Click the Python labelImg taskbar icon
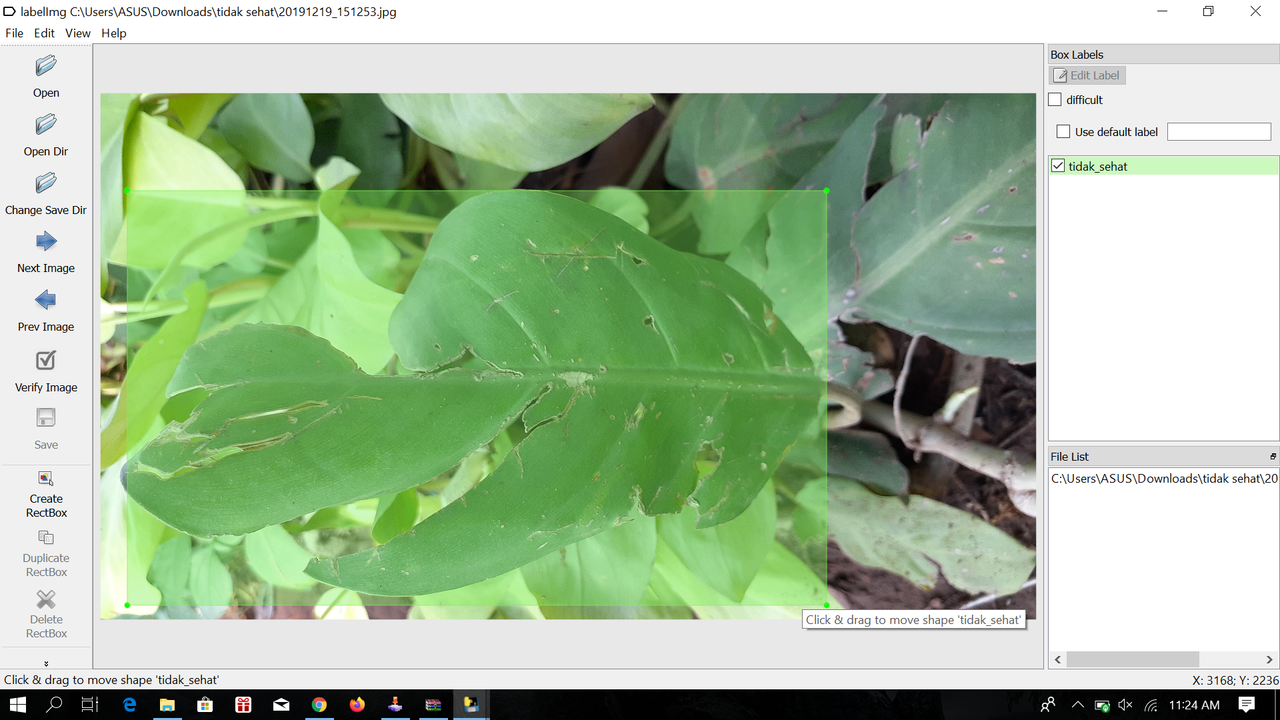 coord(470,705)
